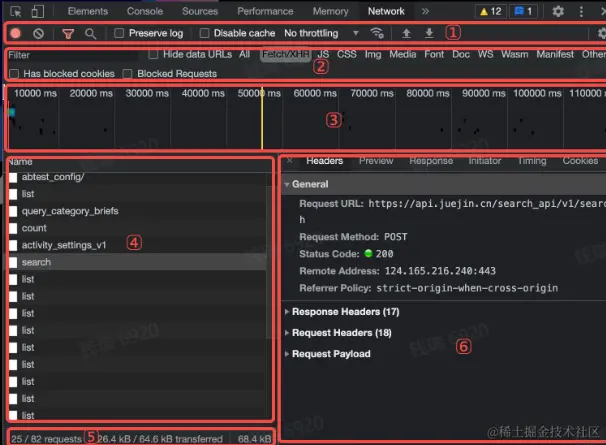Switch to the Console tab
Image resolution: width=606 pixels, height=445 pixels.
click(145, 11)
